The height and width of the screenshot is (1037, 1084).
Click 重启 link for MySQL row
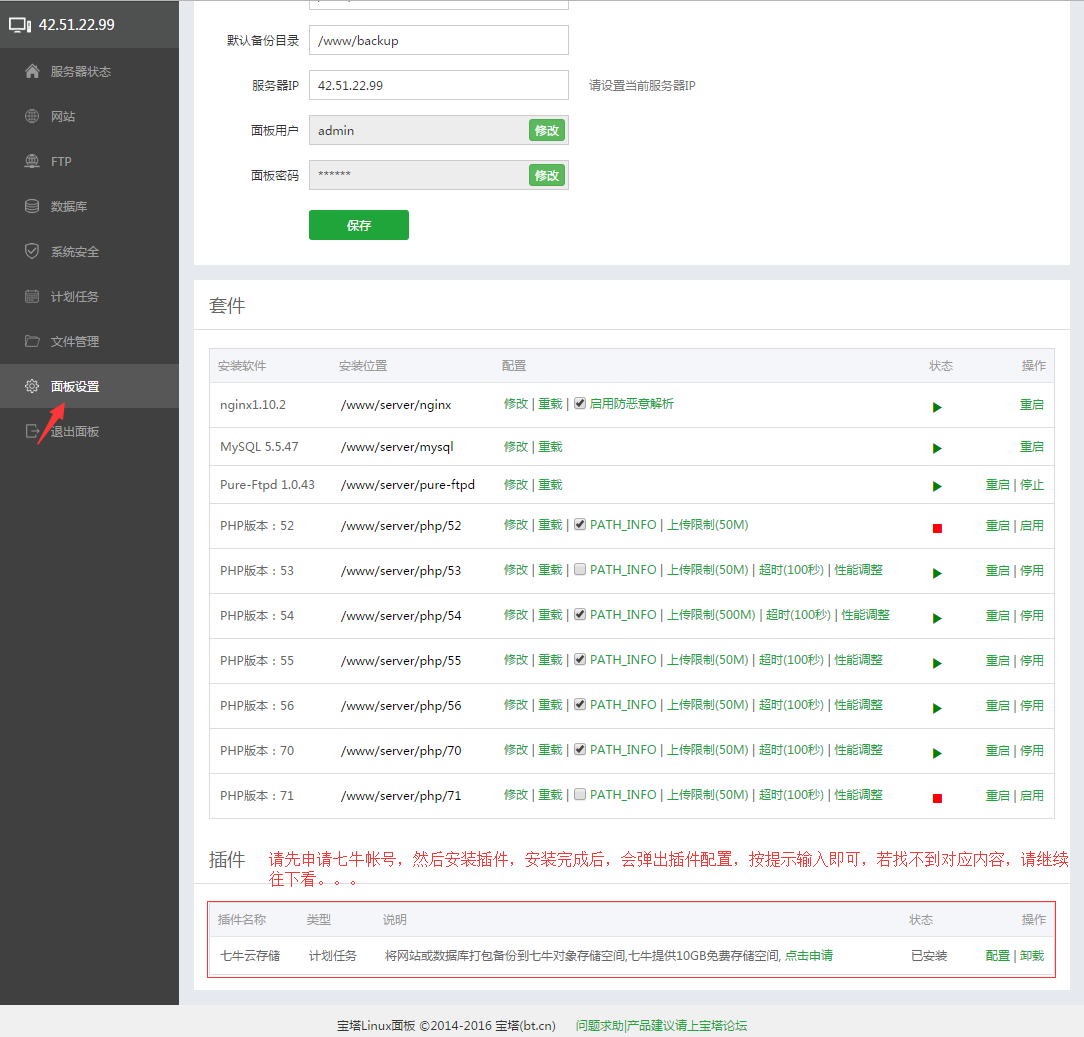[1031, 447]
